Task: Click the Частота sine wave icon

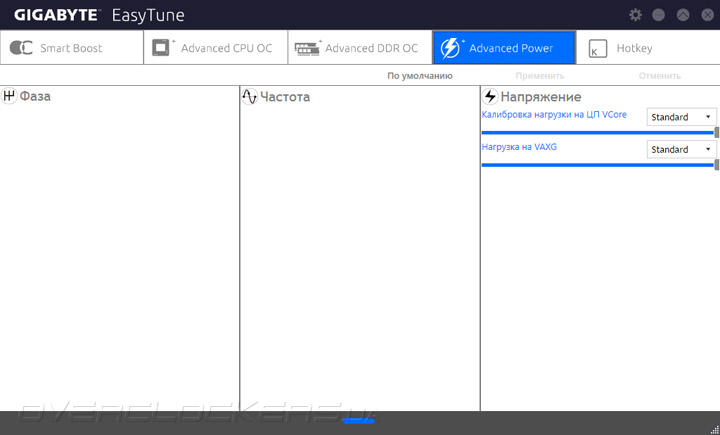Action: point(249,96)
